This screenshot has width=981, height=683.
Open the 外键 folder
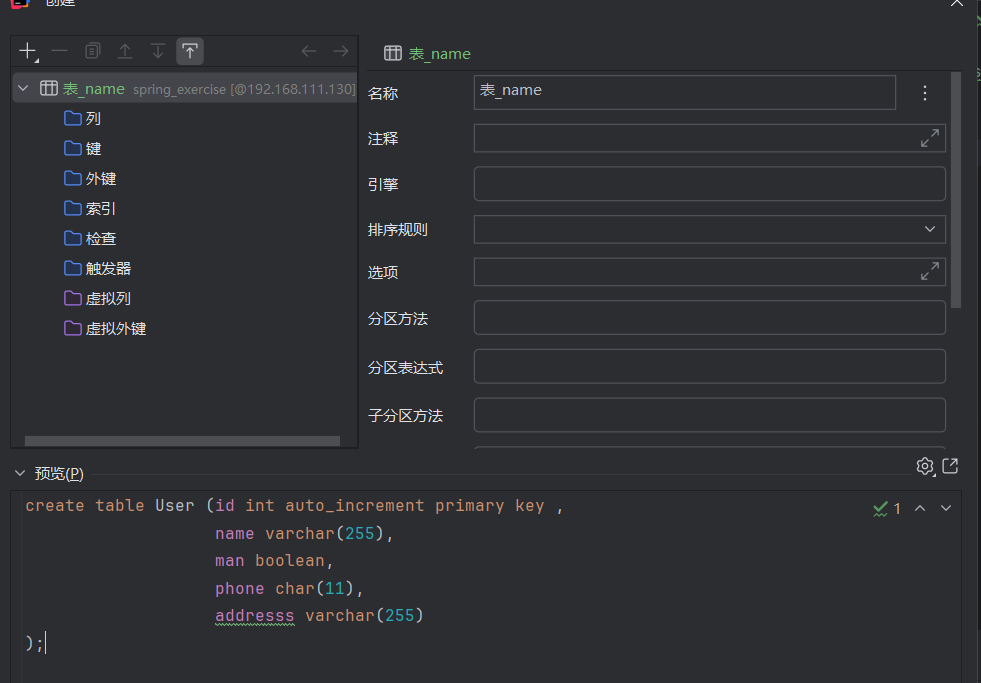pos(90,178)
